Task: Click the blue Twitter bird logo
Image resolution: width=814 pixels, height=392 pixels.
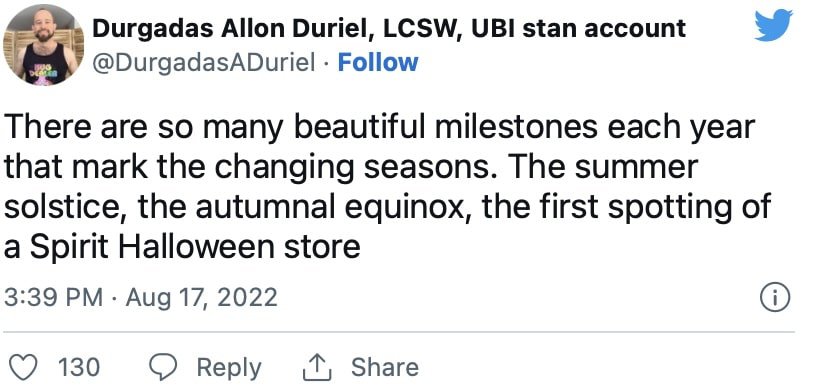Action: (774, 25)
